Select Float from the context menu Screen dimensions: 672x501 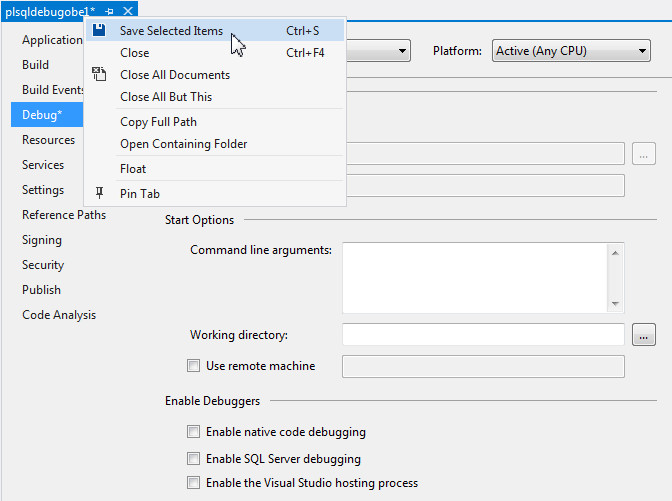point(215,169)
